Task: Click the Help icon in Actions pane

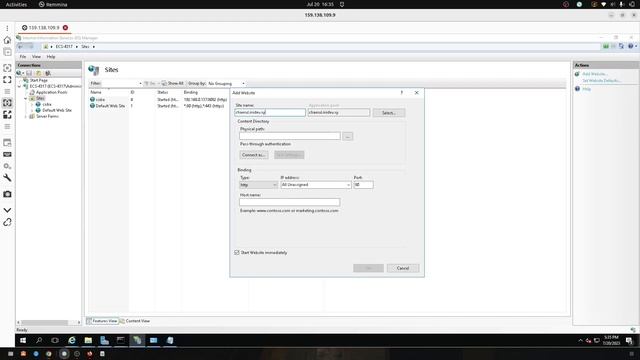Action: (578, 89)
